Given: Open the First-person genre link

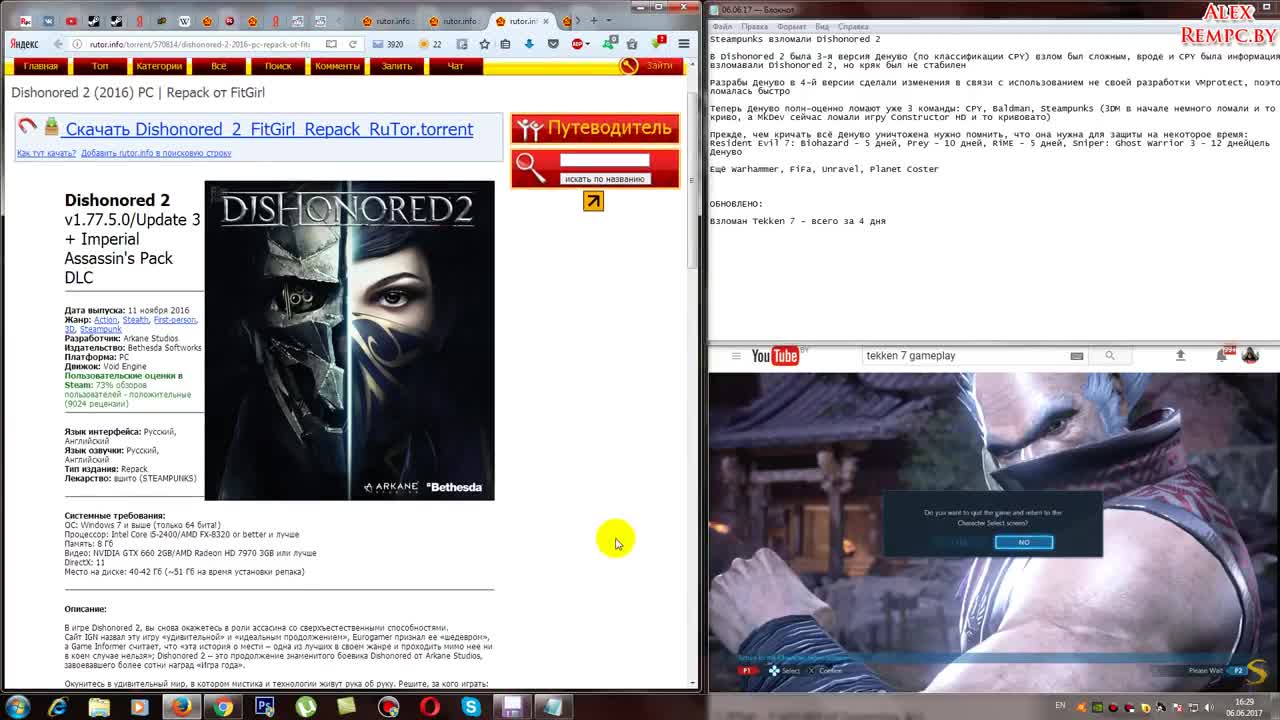Looking at the screenshot, I should 174,320.
